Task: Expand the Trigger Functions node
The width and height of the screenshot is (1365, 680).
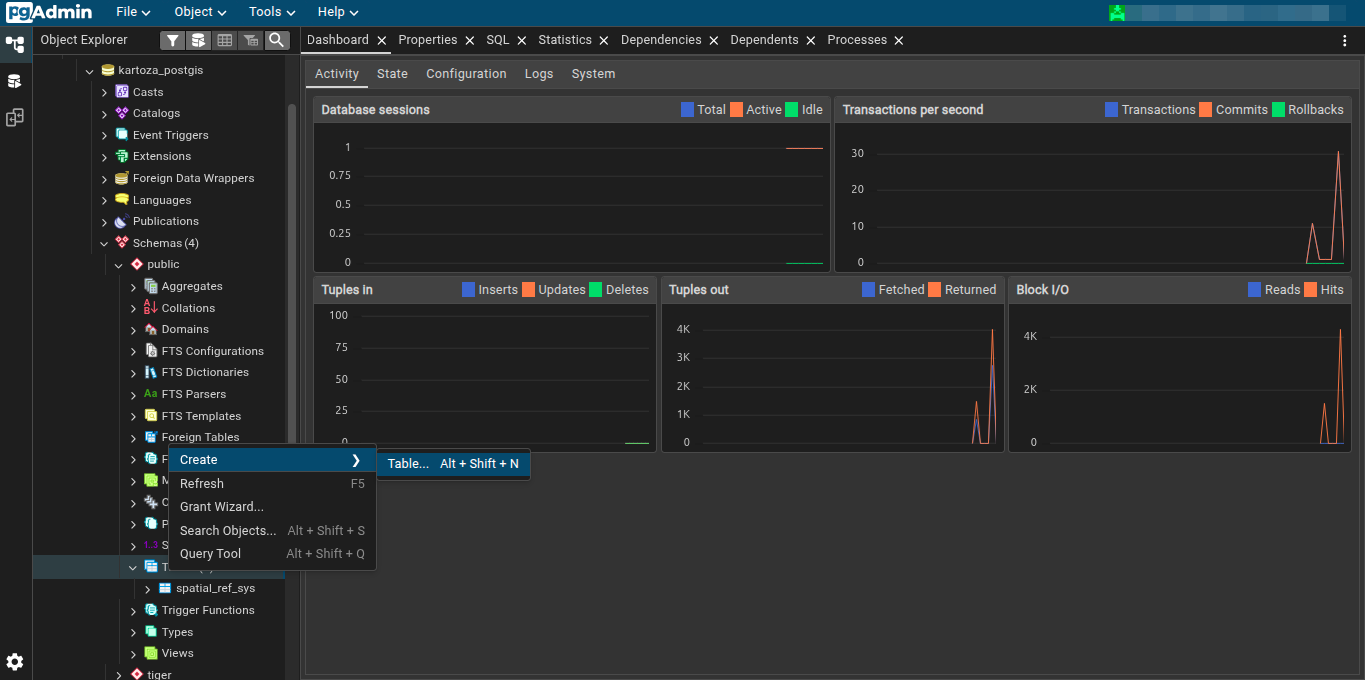Action: (x=134, y=611)
